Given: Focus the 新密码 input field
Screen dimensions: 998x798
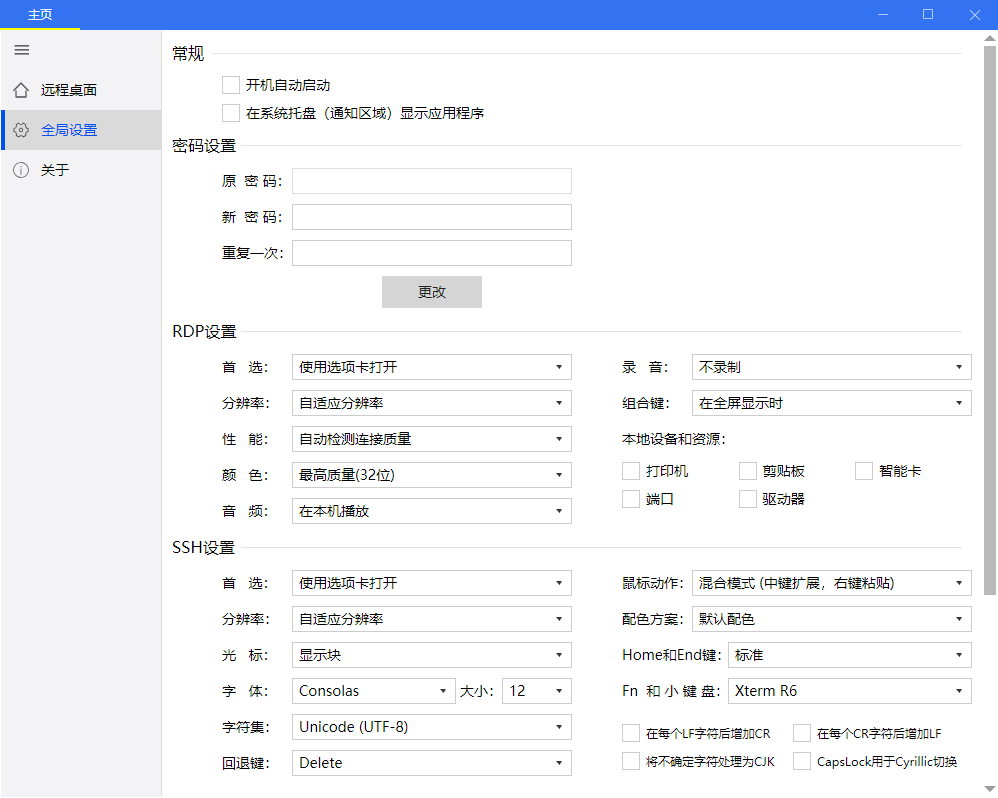Looking at the screenshot, I should pos(432,217).
